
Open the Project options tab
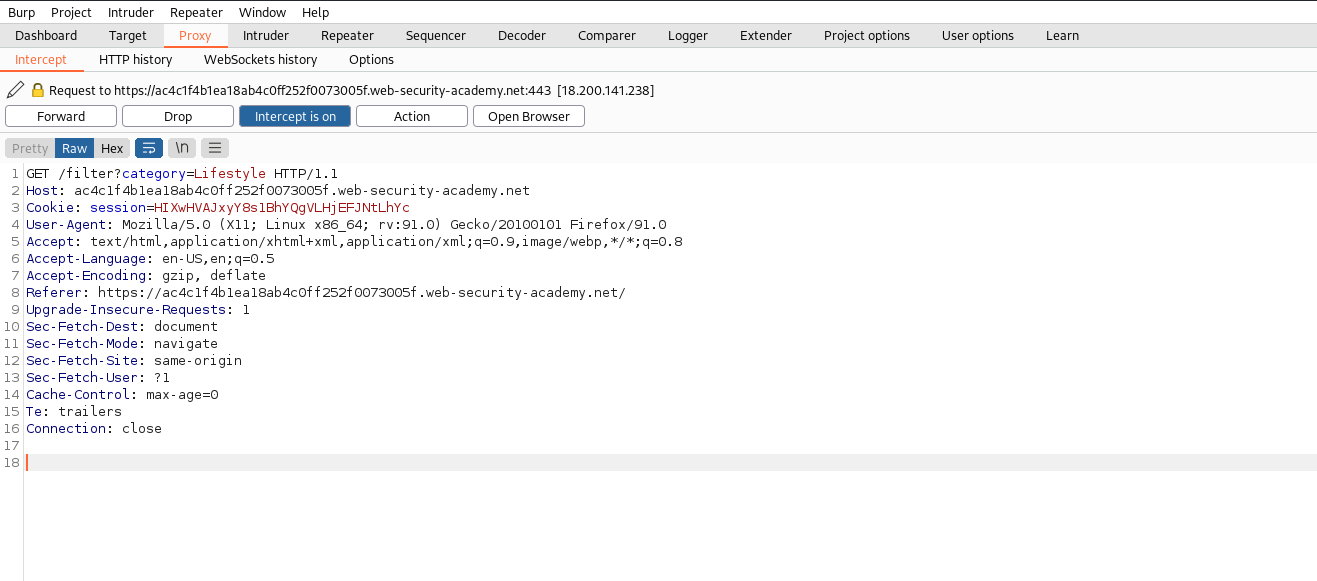click(867, 35)
